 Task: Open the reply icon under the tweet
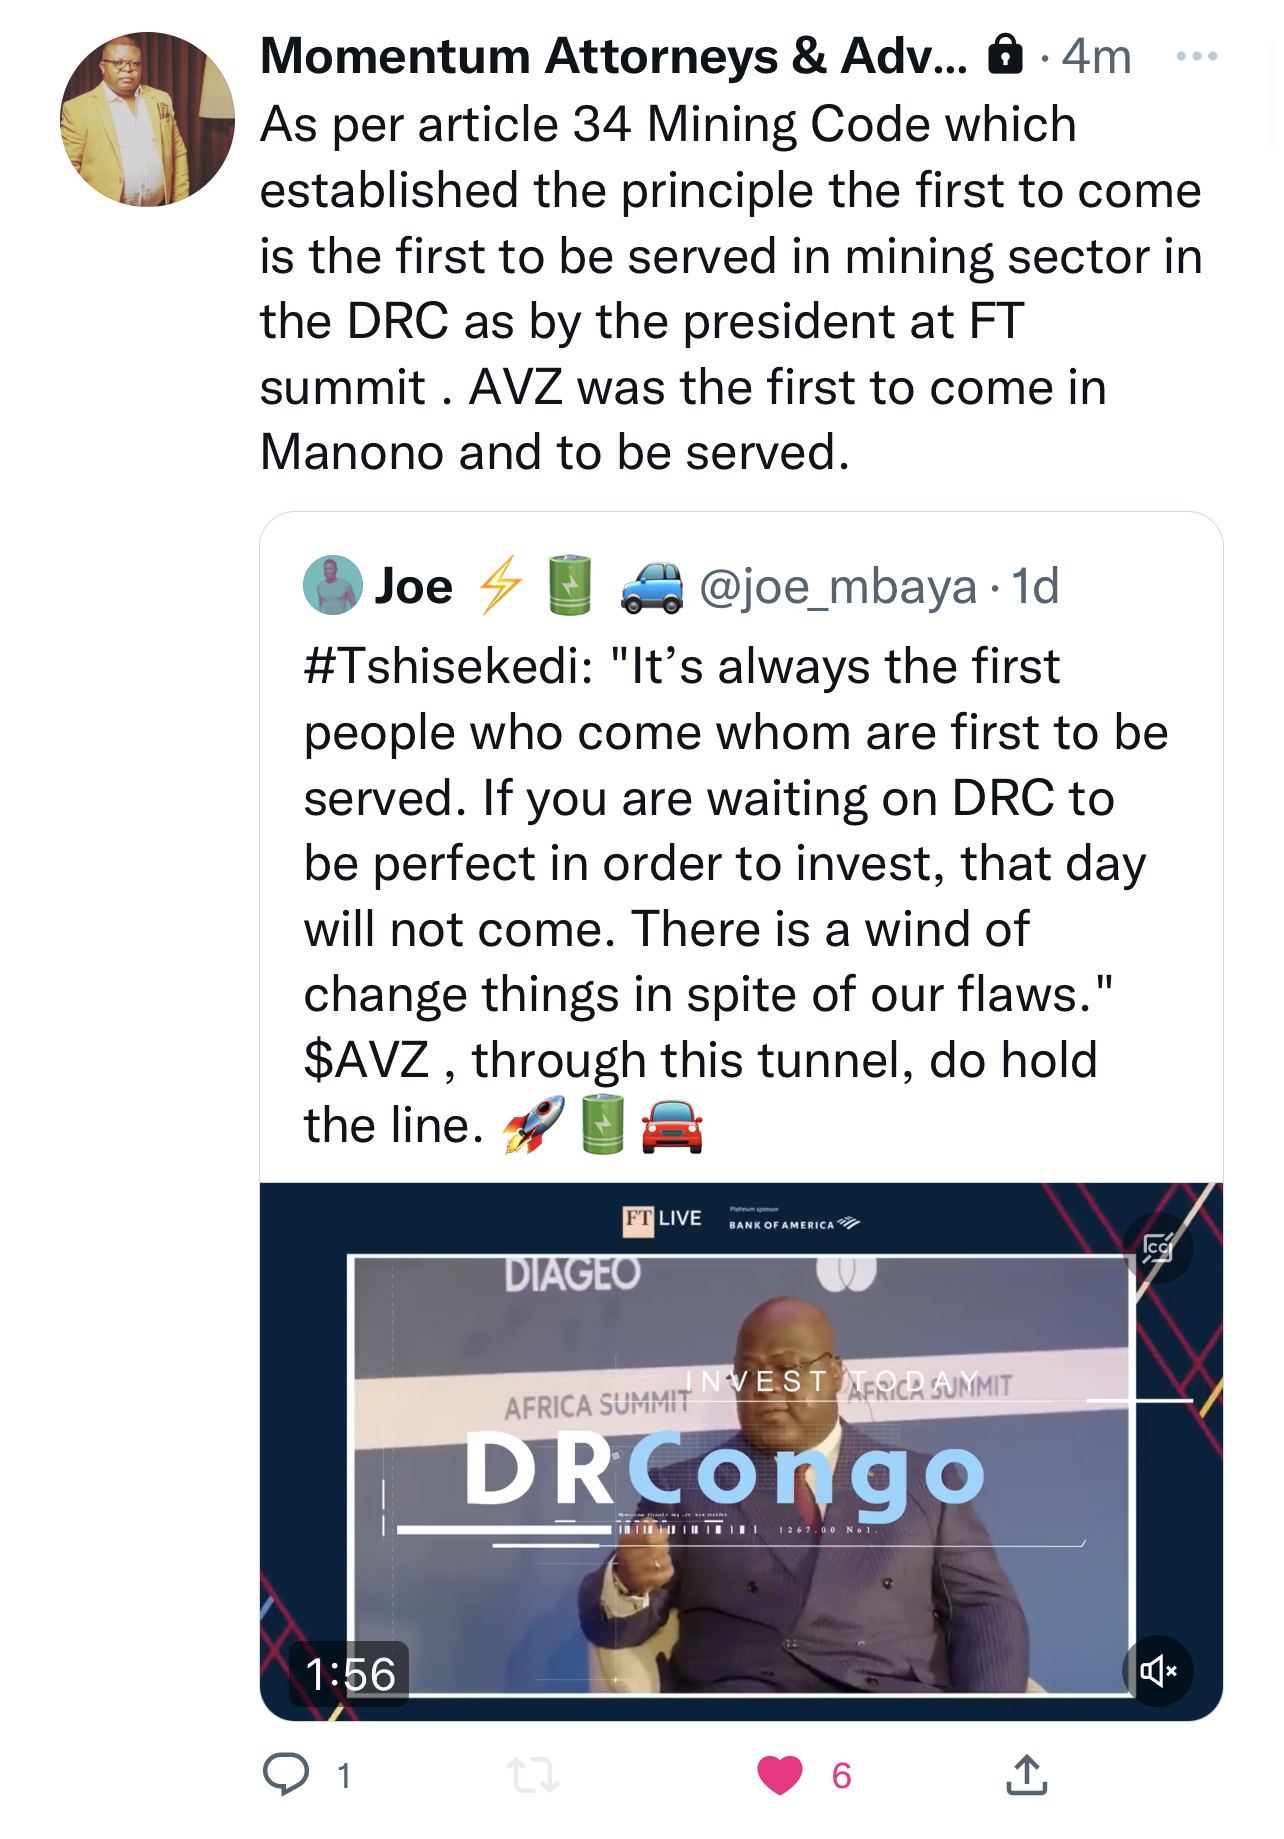(286, 1774)
